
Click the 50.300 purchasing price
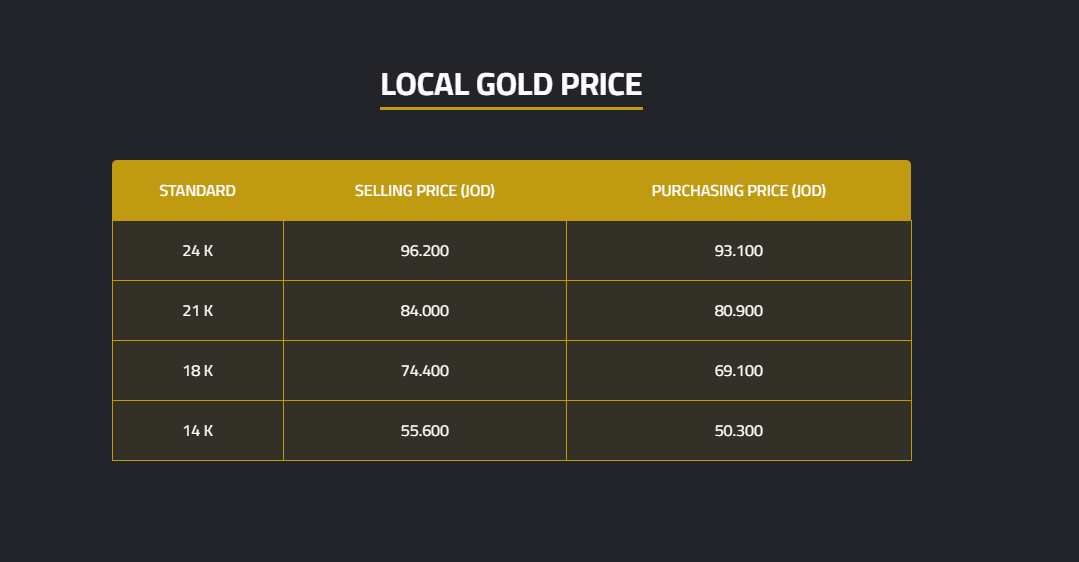tap(739, 431)
